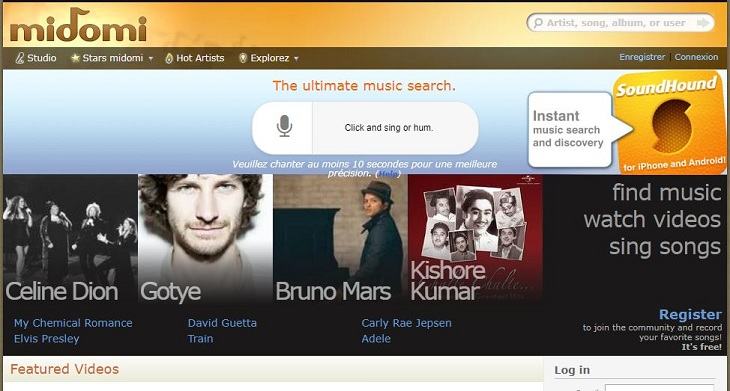
Task: Click the search go arrow button
Action: click(x=703, y=22)
